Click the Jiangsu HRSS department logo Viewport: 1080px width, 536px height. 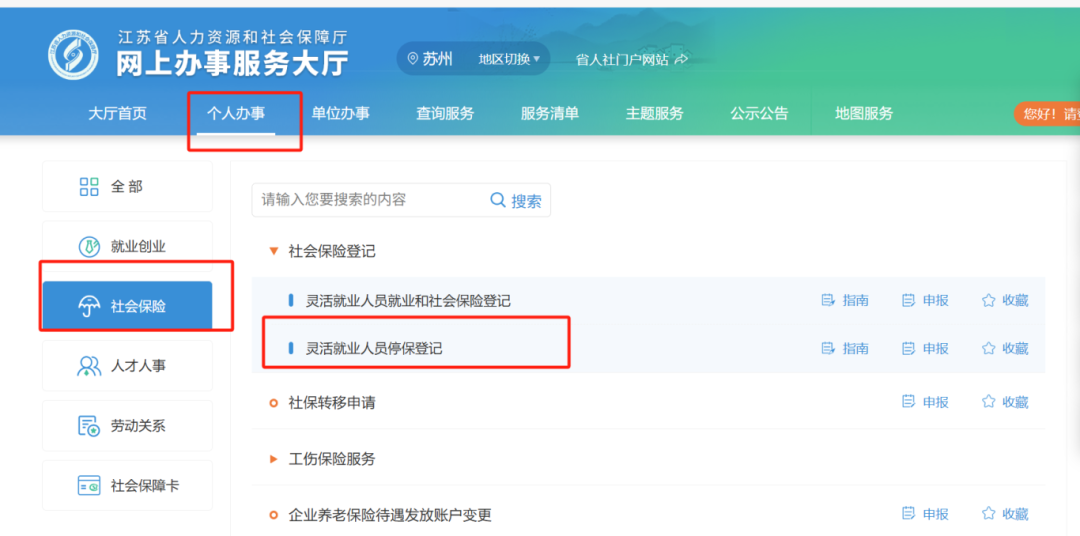point(74,54)
